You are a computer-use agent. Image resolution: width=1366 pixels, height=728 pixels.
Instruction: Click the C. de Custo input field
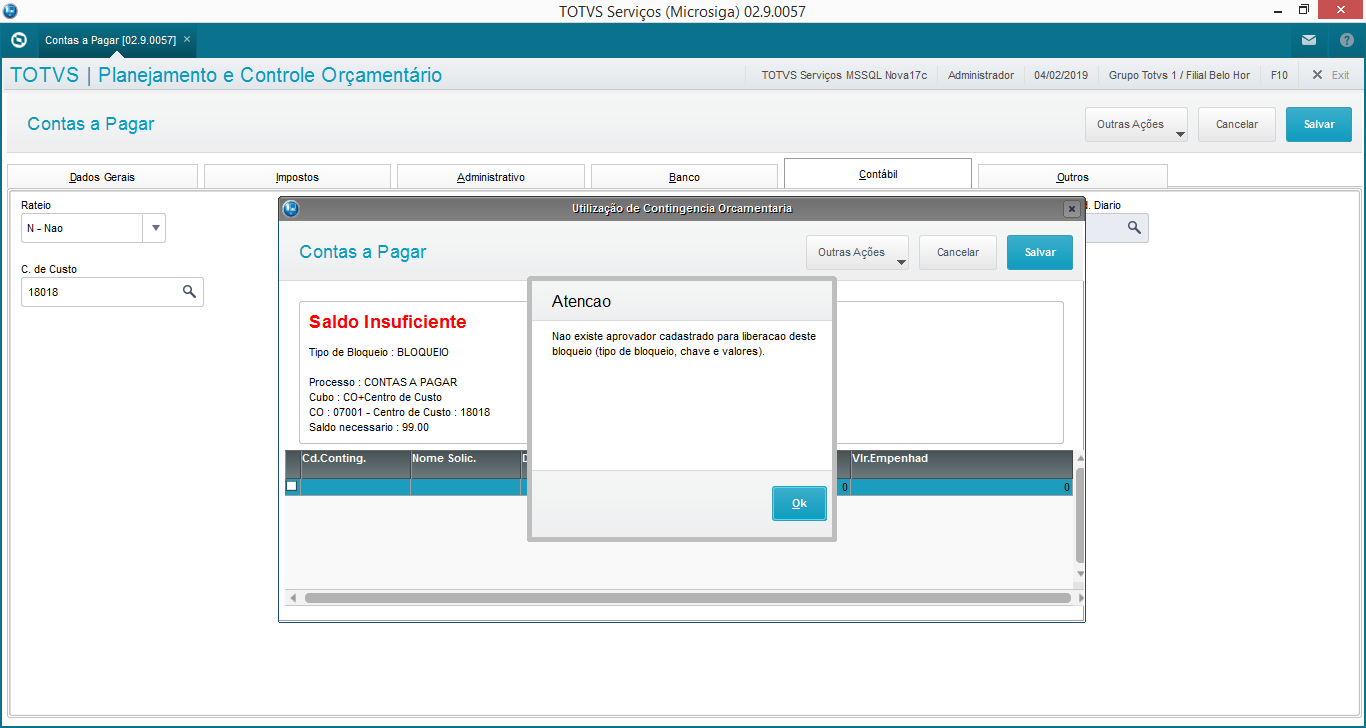pyautogui.click(x=112, y=292)
